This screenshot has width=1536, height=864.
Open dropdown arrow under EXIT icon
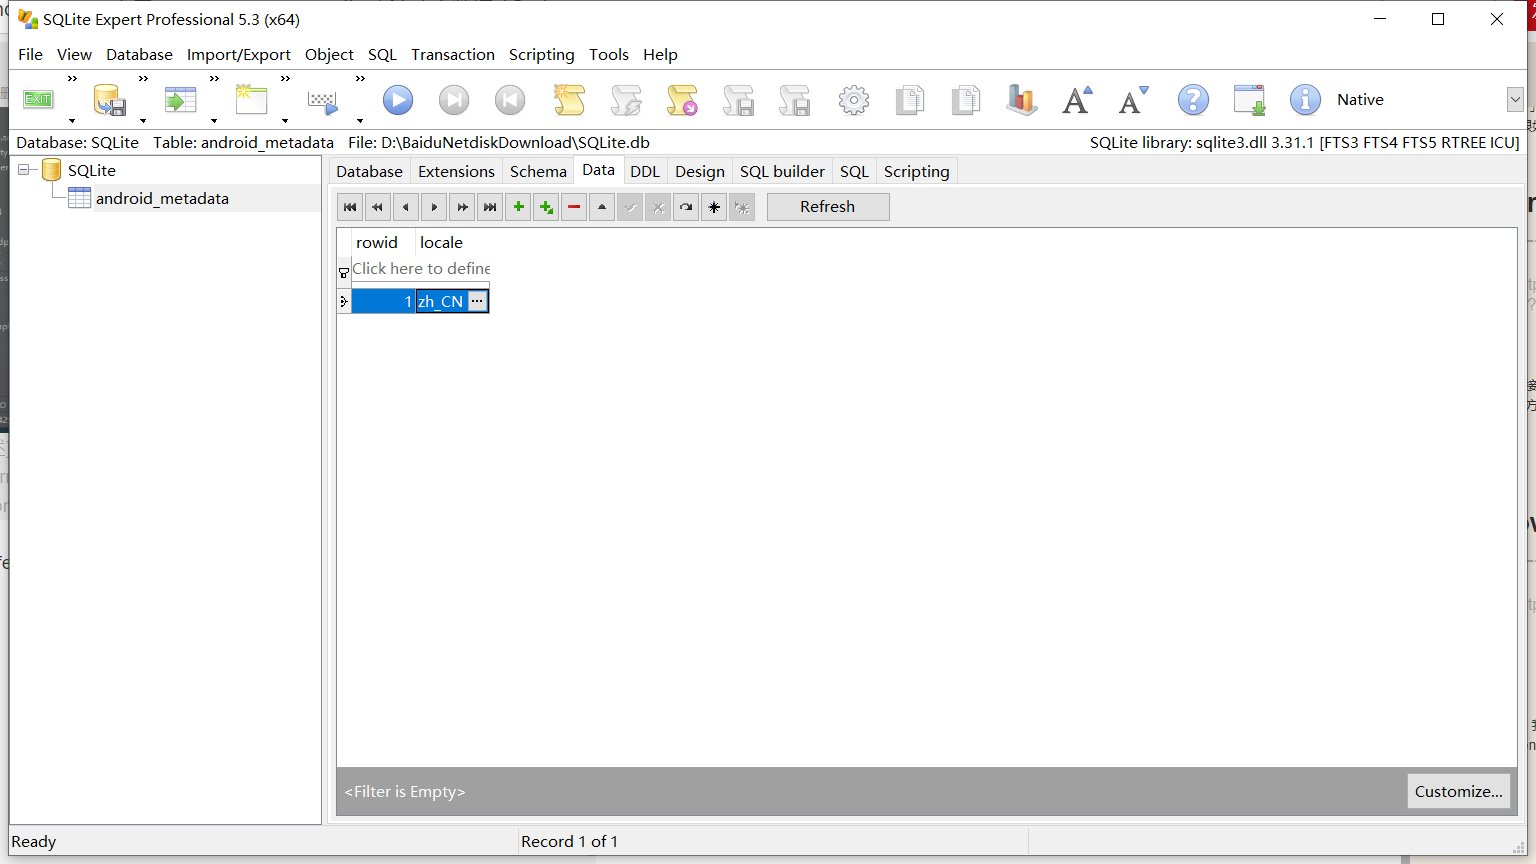click(x=72, y=121)
